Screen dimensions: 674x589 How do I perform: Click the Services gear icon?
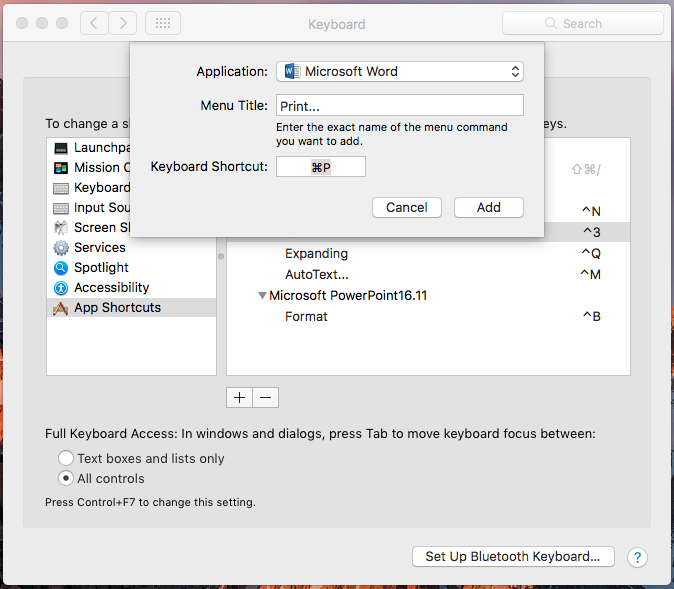pos(61,248)
